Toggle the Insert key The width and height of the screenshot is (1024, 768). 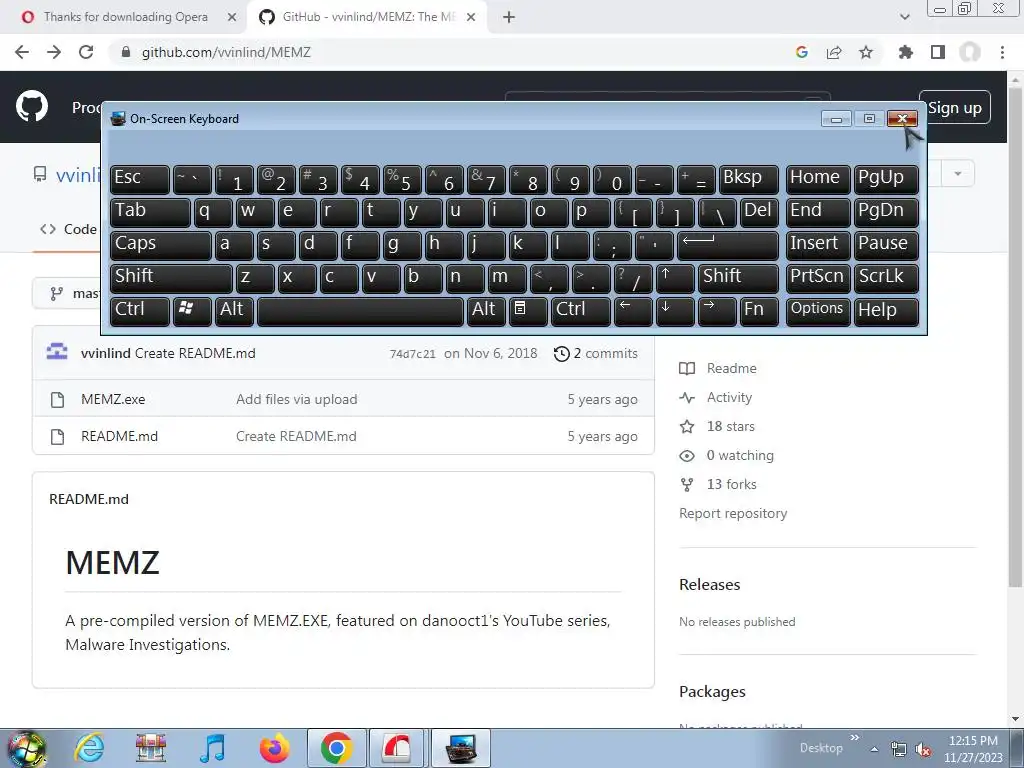point(818,245)
